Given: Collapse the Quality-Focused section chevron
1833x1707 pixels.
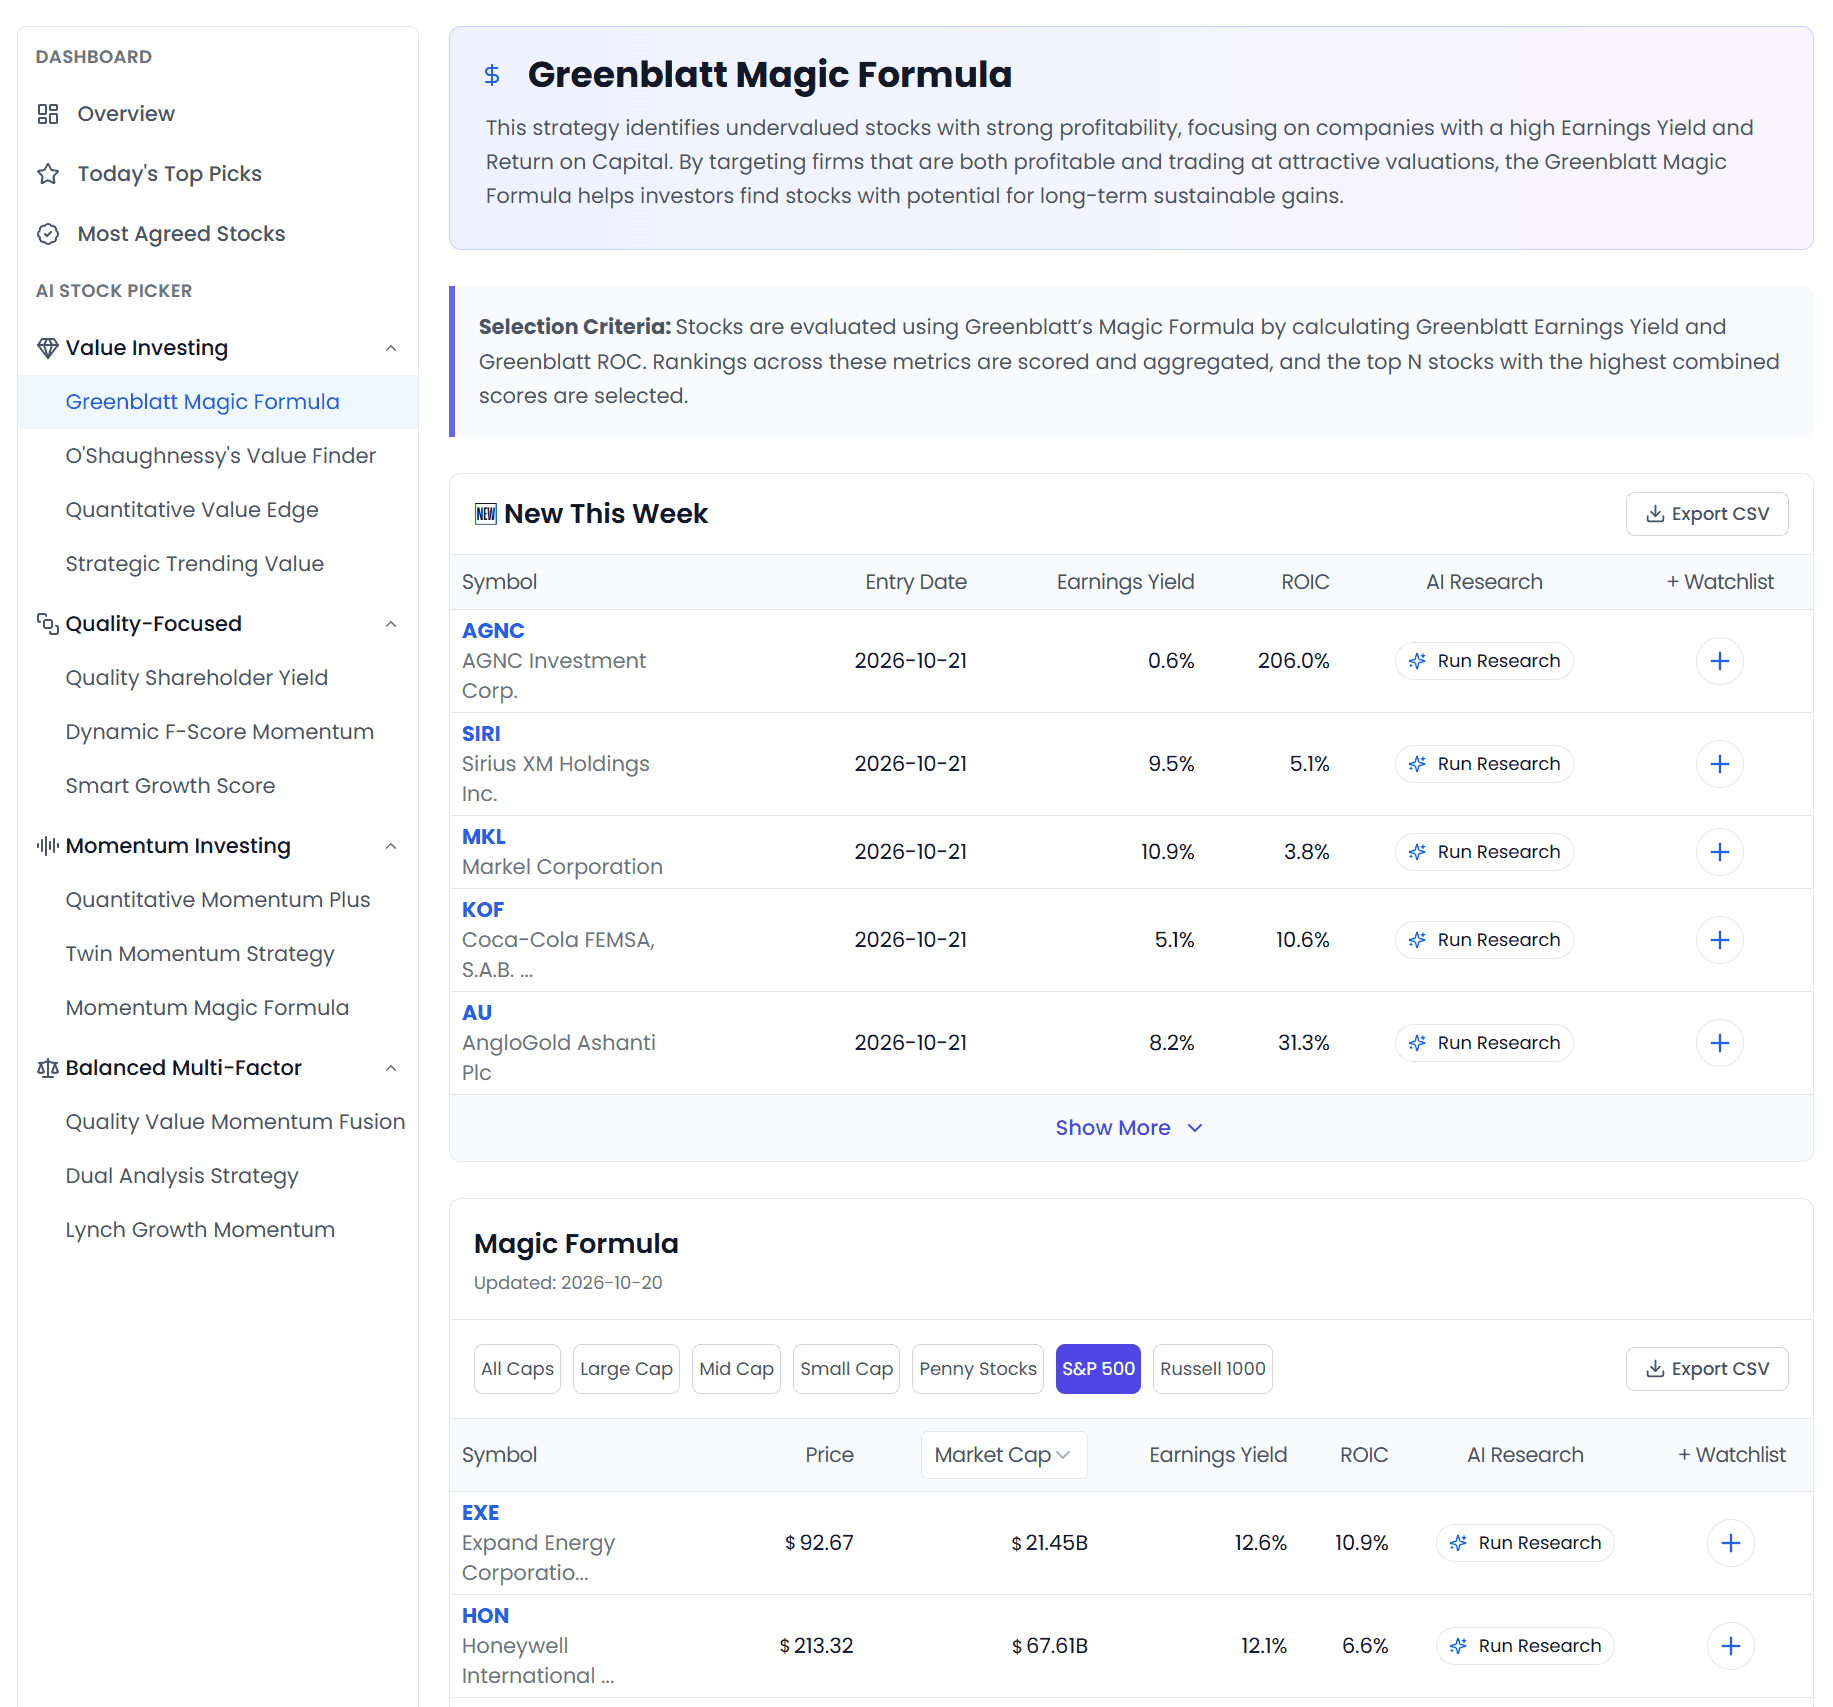Looking at the screenshot, I should tap(391, 624).
